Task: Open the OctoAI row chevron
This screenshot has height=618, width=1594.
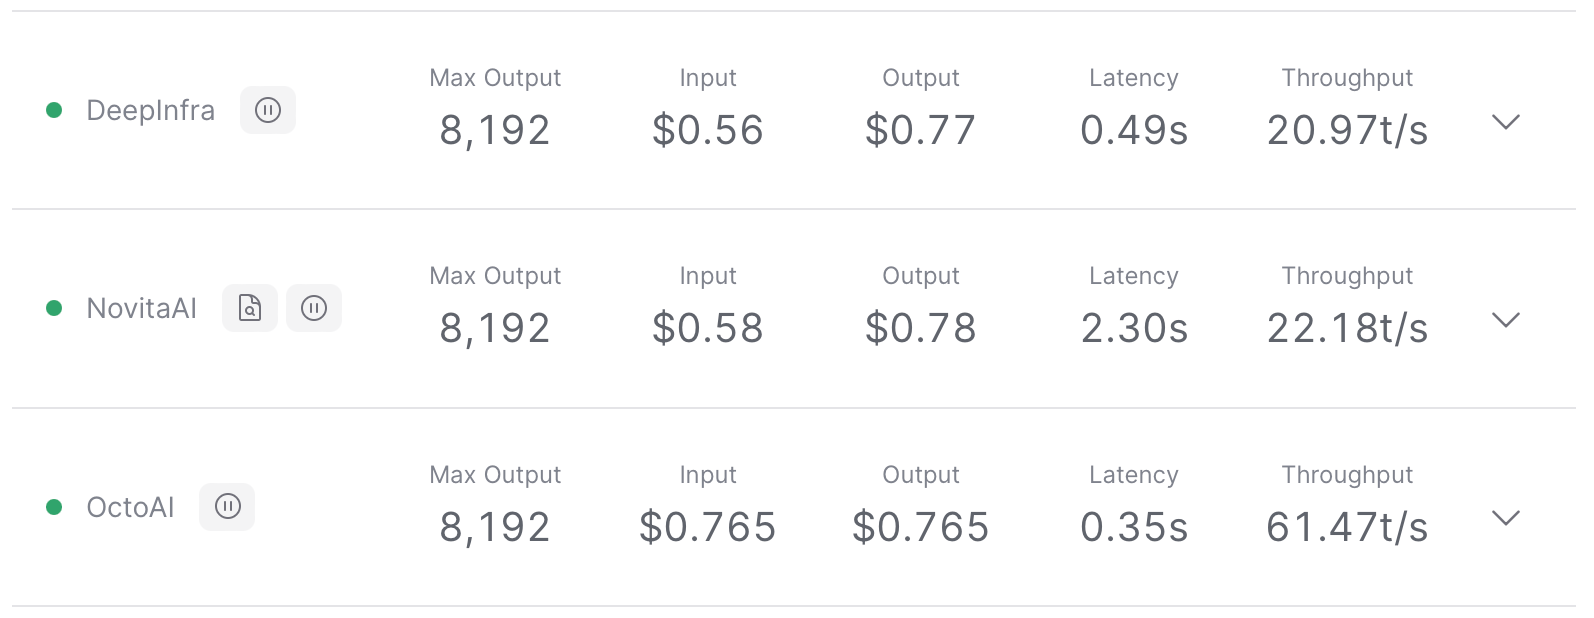Action: tap(1505, 518)
